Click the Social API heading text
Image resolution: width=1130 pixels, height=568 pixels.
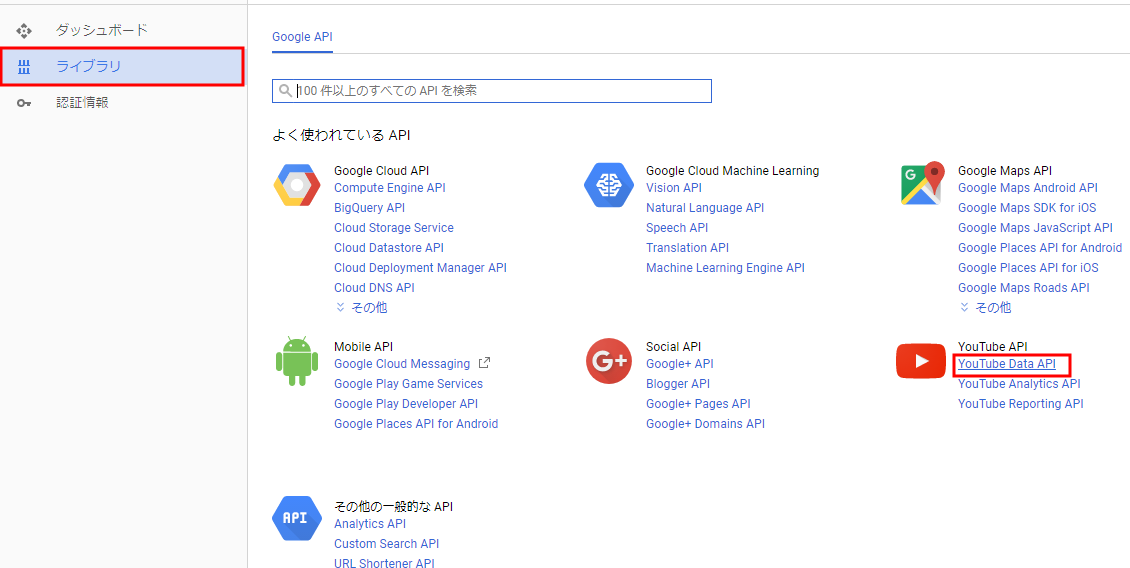tap(674, 347)
